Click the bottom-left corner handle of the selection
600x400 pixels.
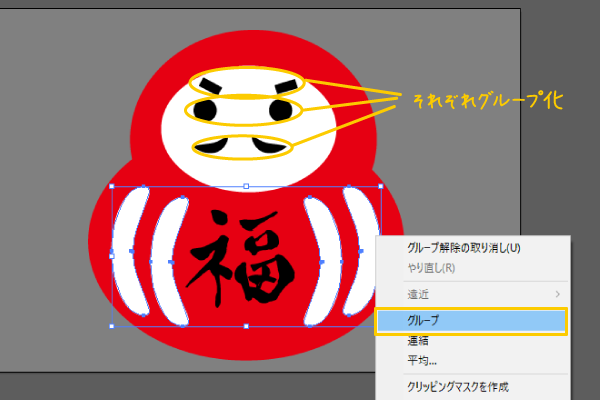pos(112,326)
